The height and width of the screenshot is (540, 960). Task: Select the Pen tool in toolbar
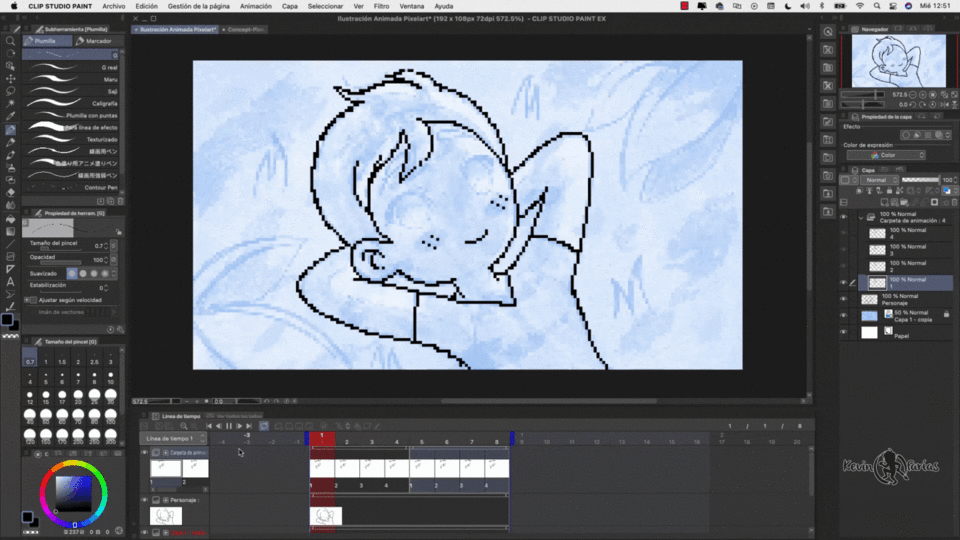[x=10, y=130]
